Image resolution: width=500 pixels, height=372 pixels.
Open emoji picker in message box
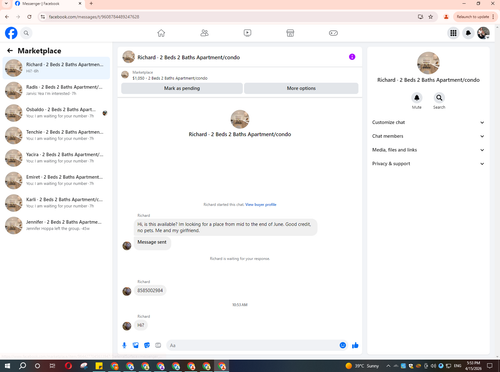coord(343,345)
